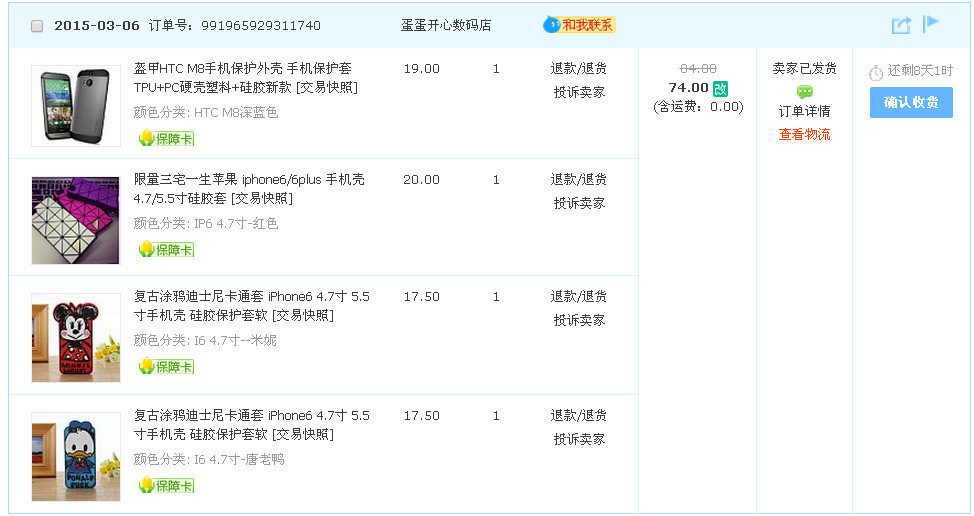
Task: Open 查看物流 logistics link
Action: (804, 134)
